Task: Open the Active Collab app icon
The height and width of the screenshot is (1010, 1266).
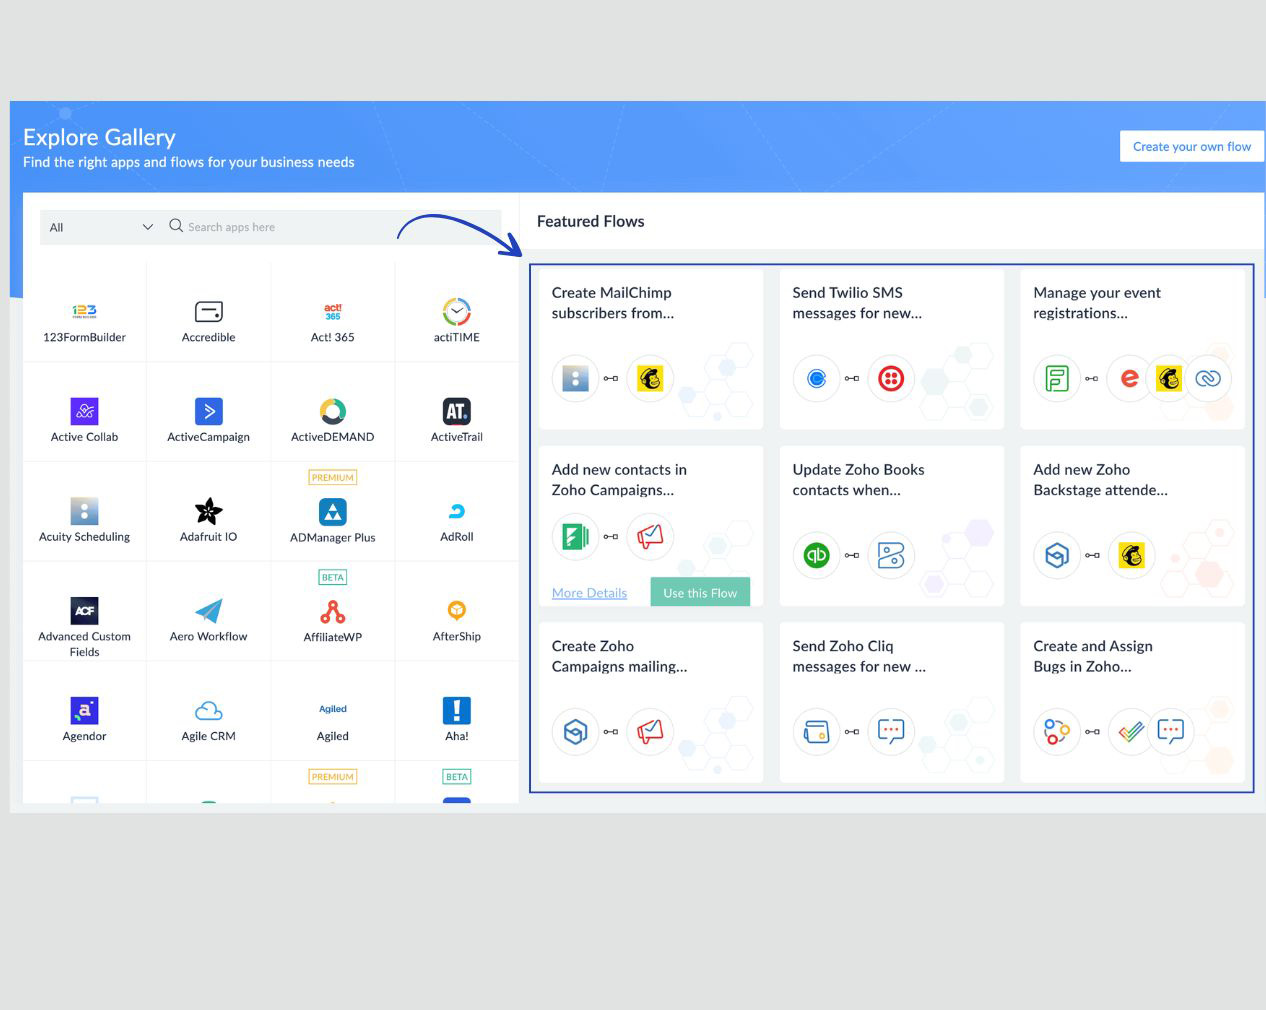Action: click(x=84, y=411)
